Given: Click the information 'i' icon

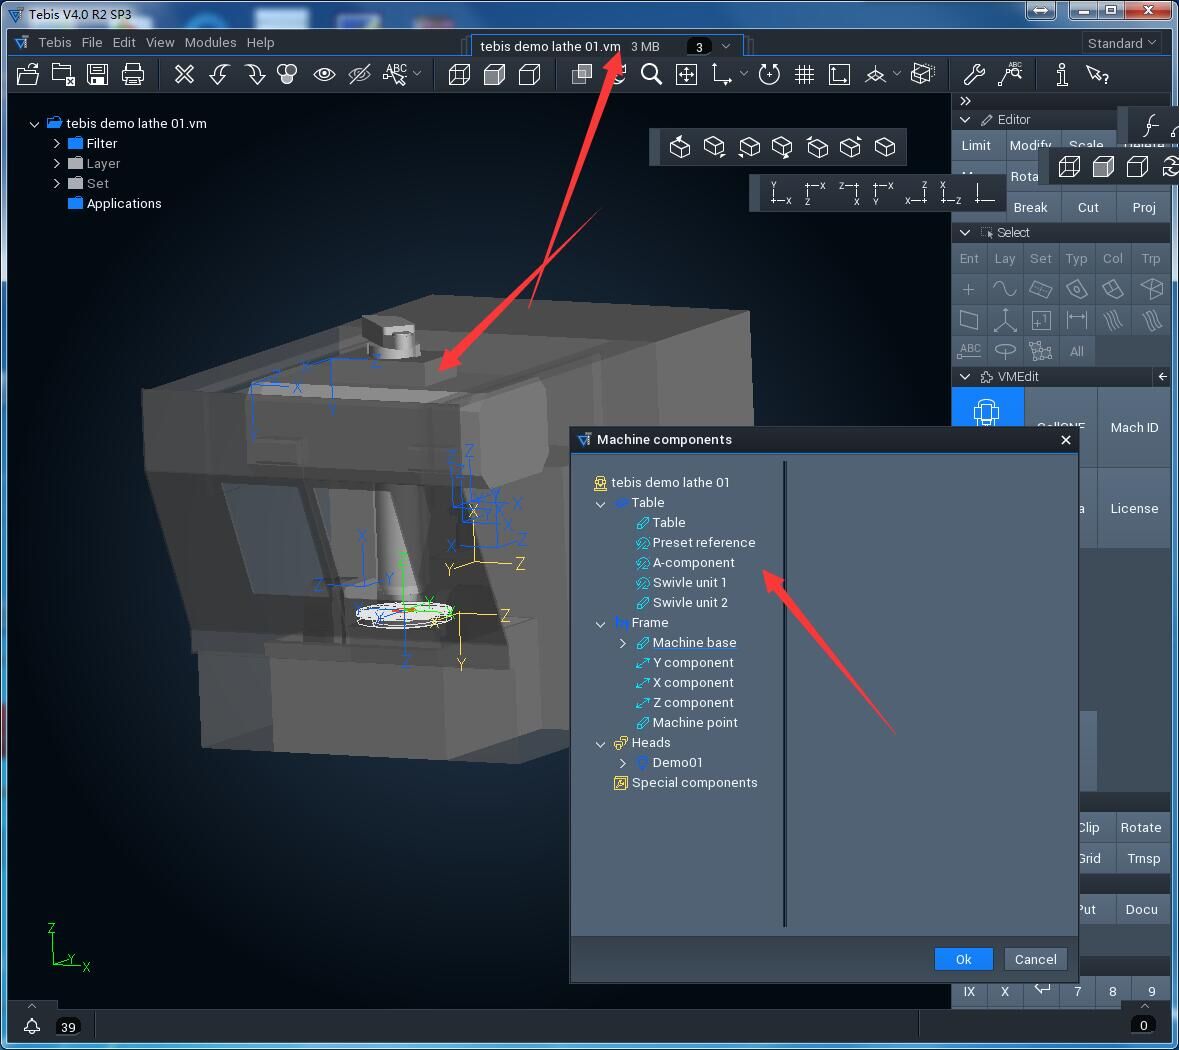Looking at the screenshot, I should pyautogui.click(x=1062, y=74).
